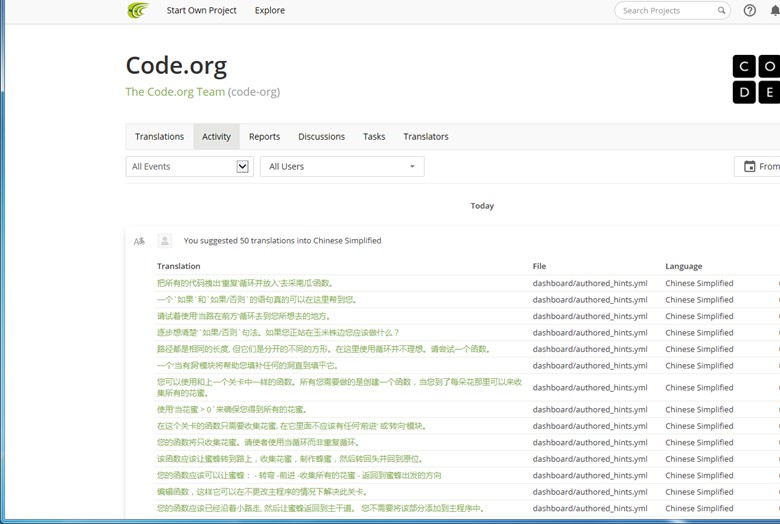Open translation beginning '一个当有洞模块'
Screen dimensions: 780x524
click(x=248, y=365)
